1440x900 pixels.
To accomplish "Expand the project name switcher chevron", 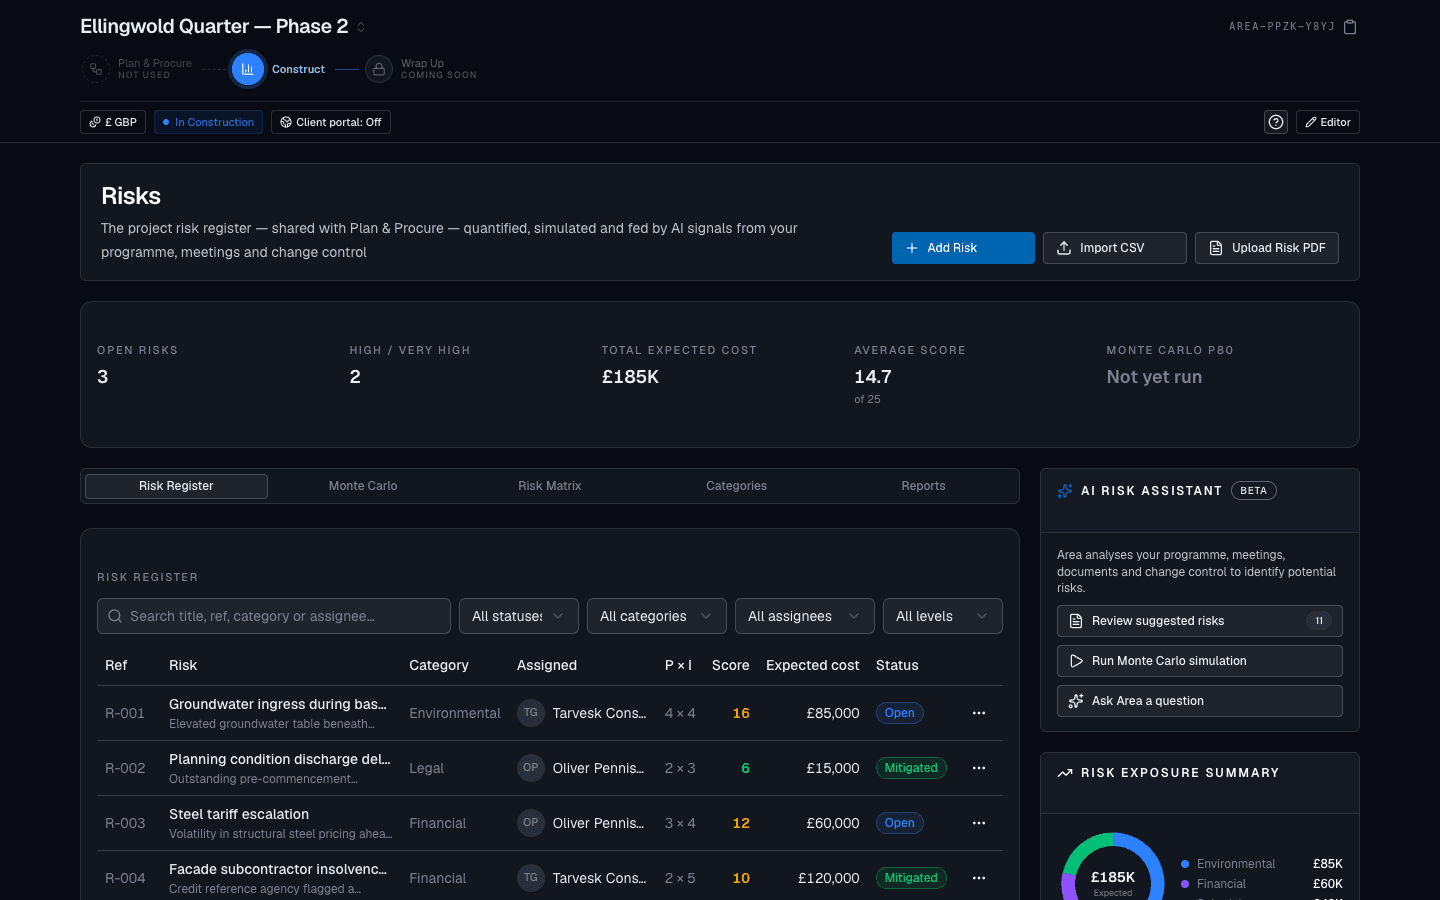I will tap(361, 27).
